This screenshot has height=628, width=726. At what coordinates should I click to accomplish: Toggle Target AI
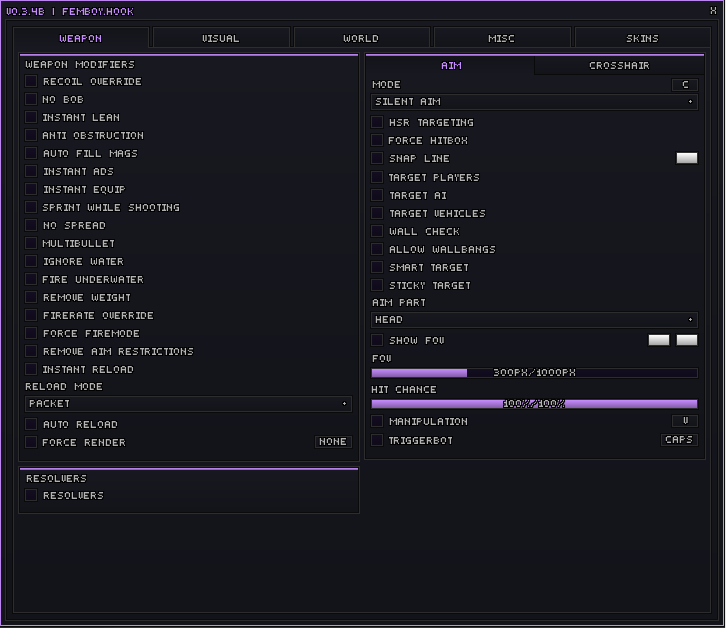coord(377,195)
